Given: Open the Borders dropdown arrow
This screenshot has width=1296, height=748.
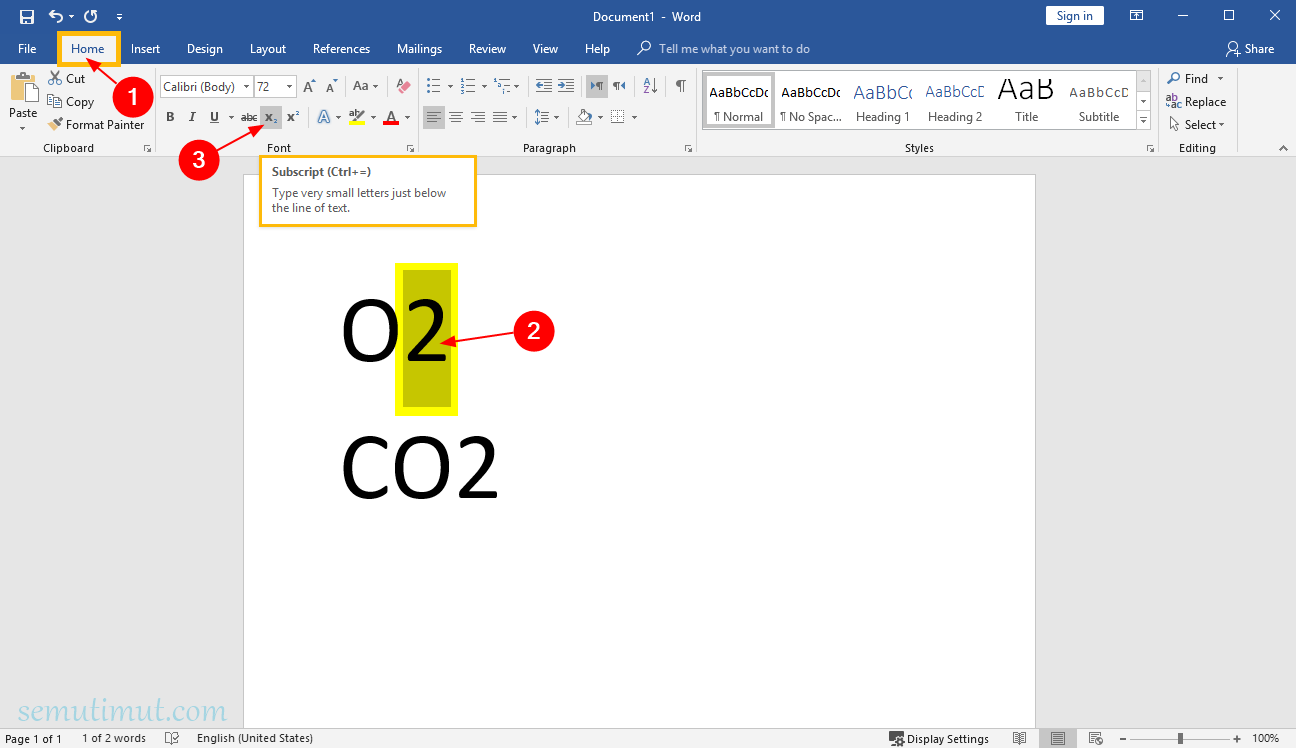Looking at the screenshot, I should tap(634, 117).
